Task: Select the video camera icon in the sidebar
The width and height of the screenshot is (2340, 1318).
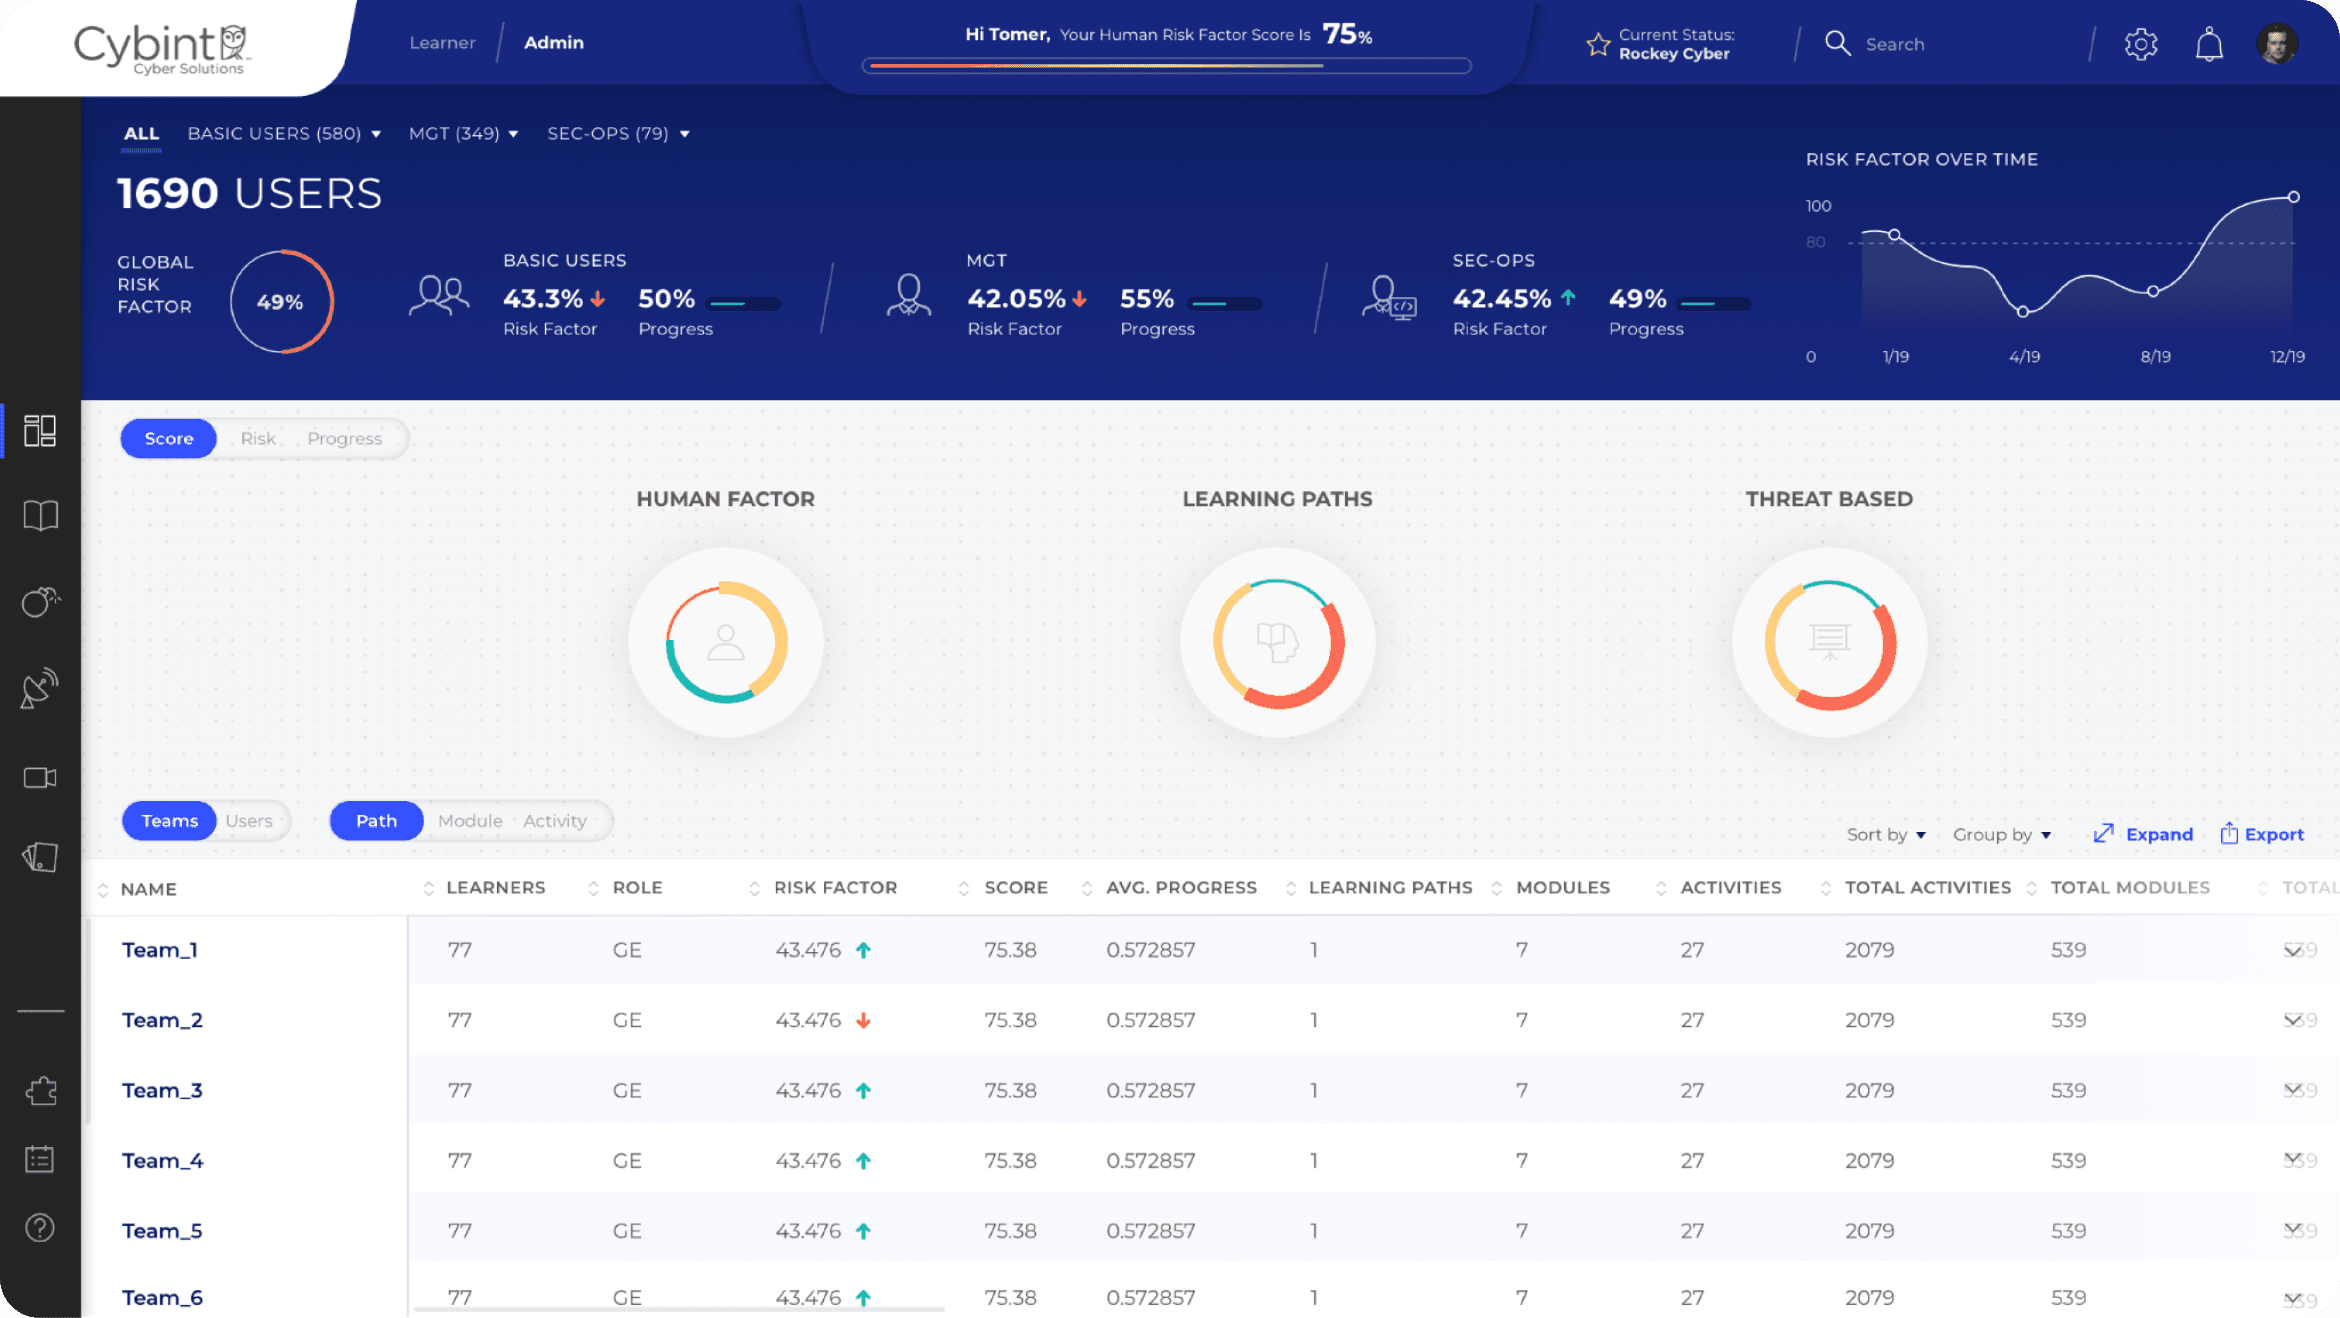Action: (40, 777)
